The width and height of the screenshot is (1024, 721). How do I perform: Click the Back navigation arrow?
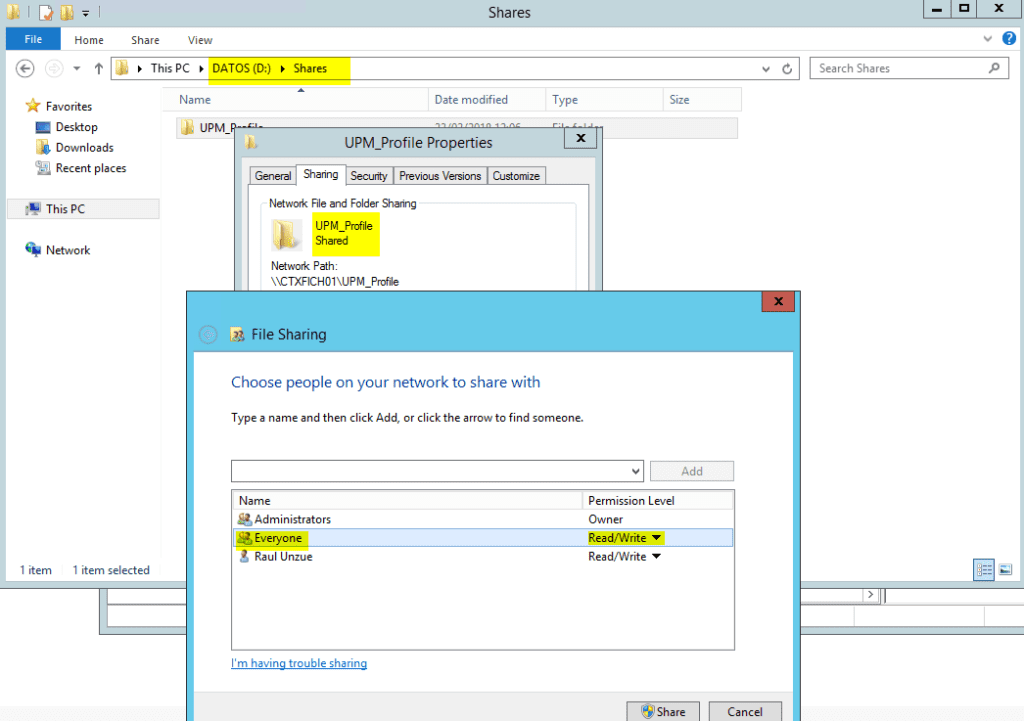[x=25, y=68]
